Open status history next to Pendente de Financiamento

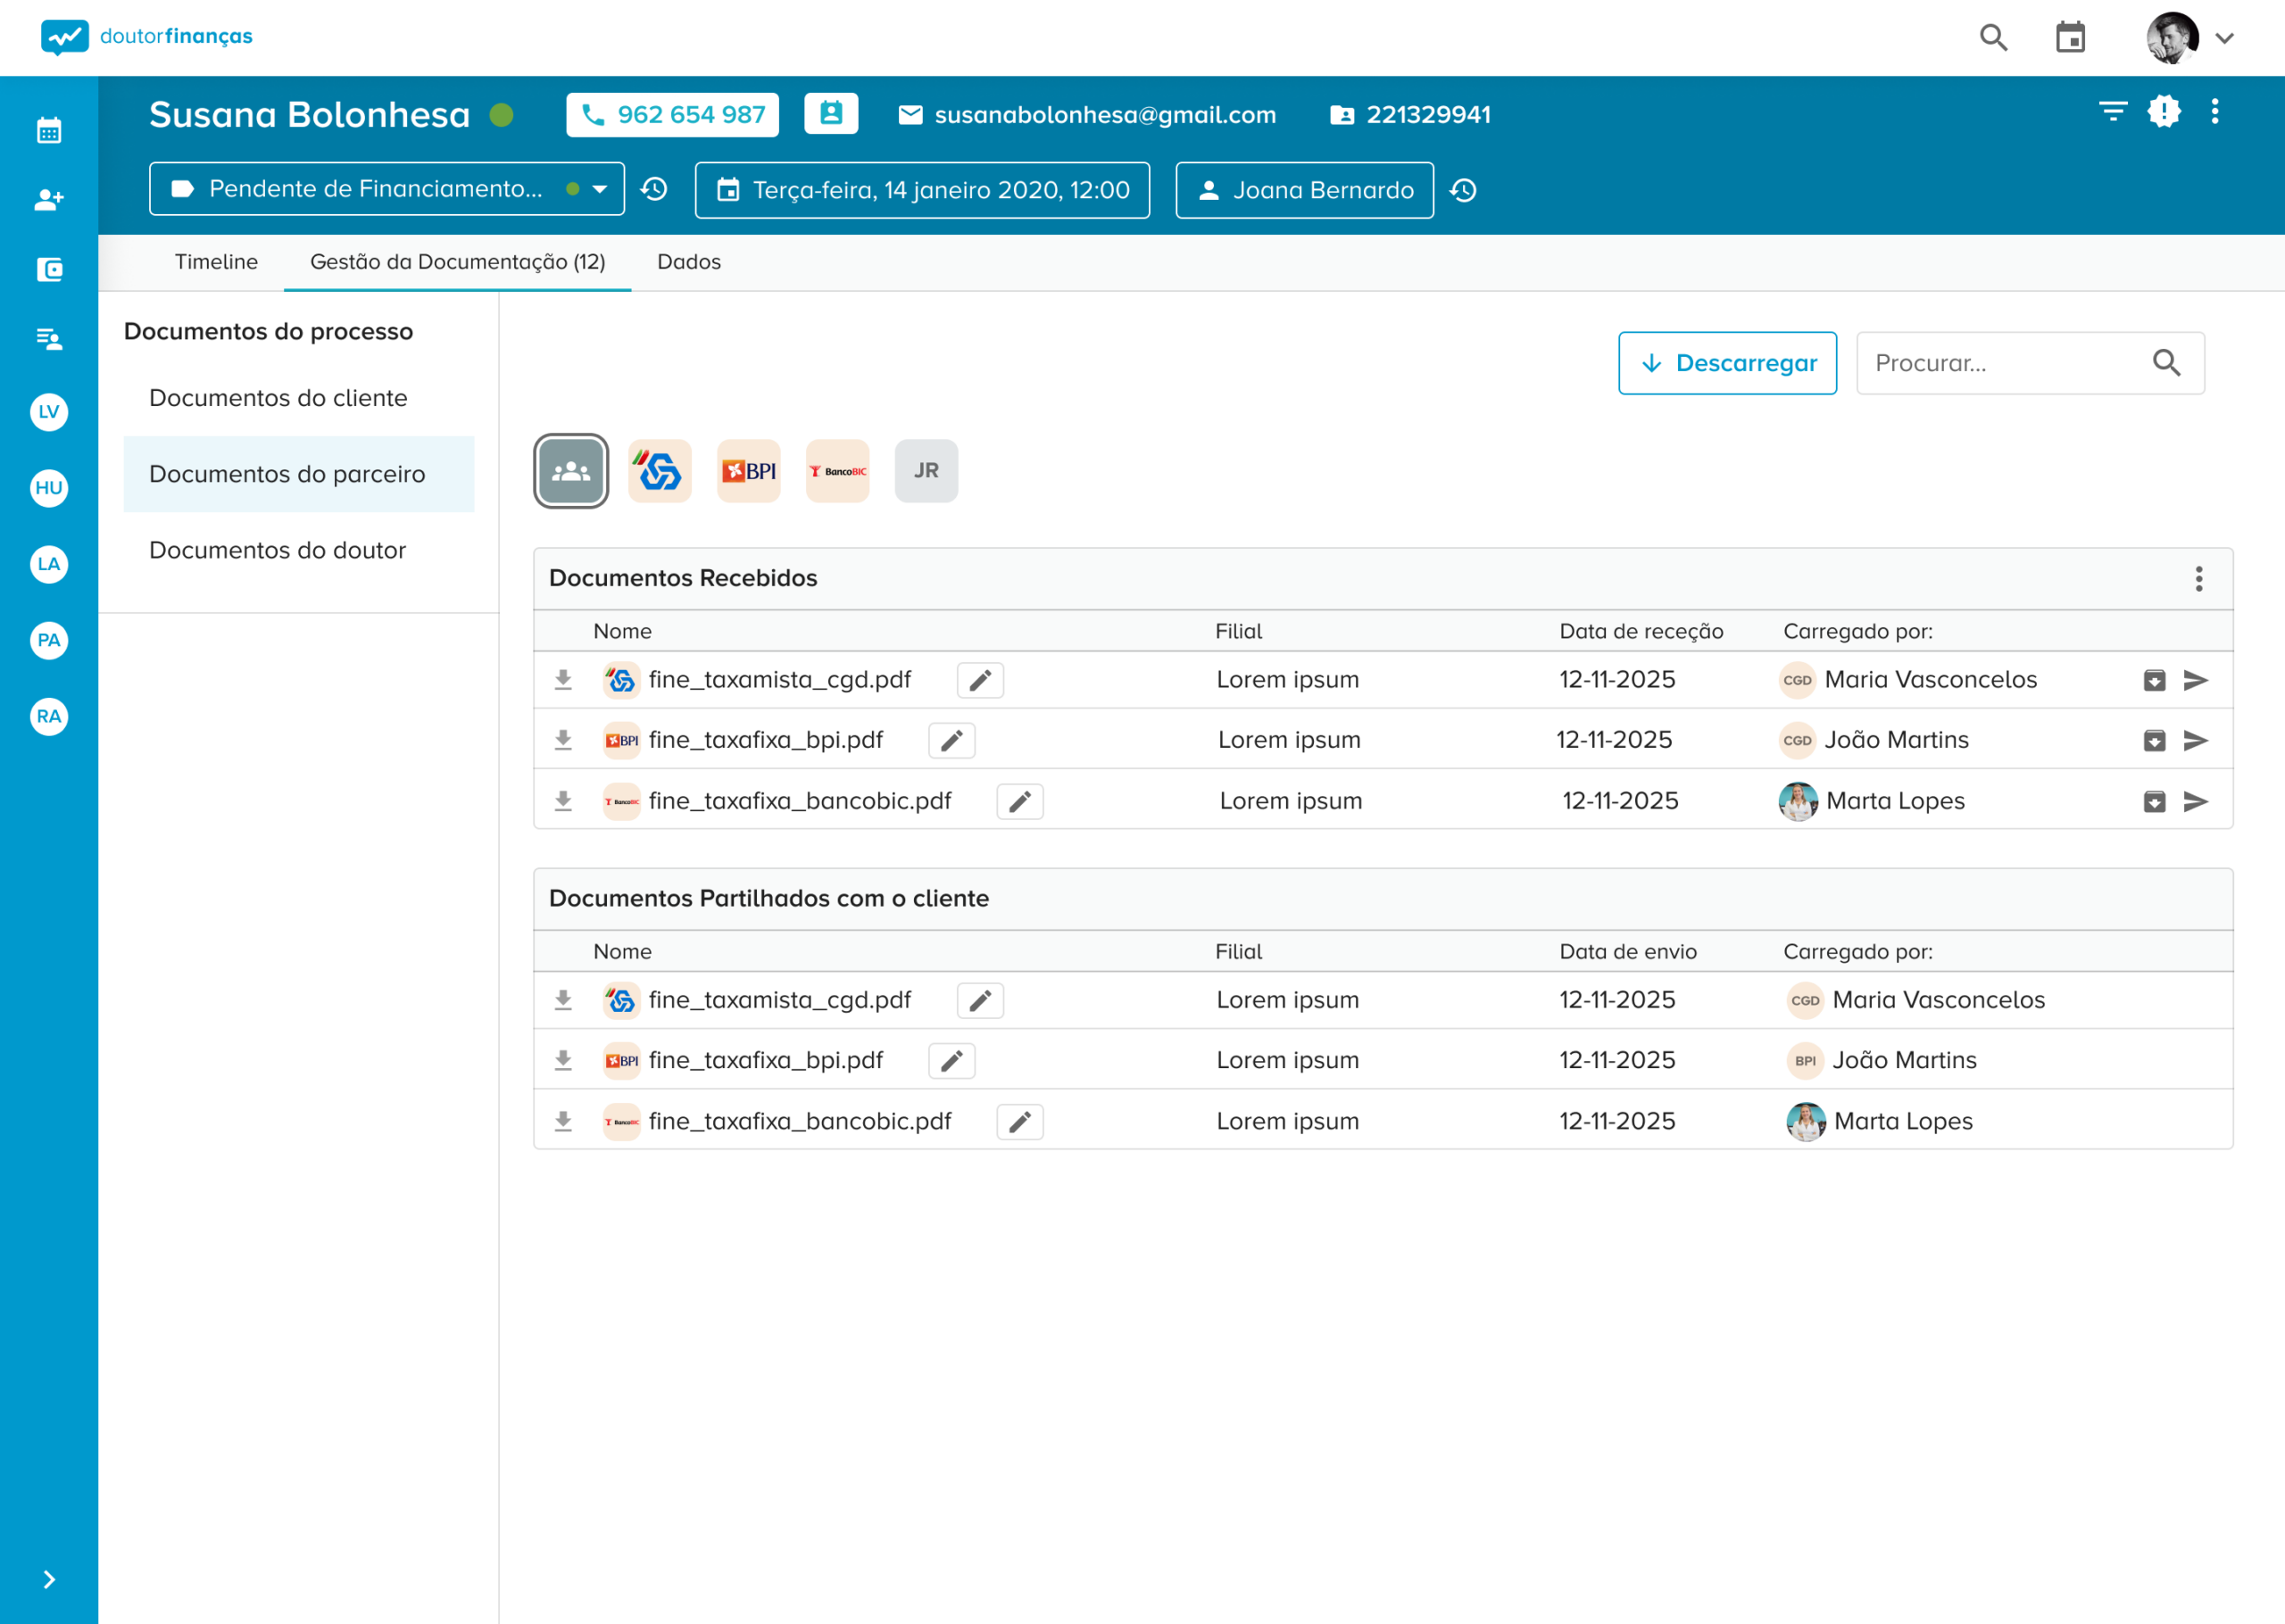pyautogui.click(x=654, y=190)
